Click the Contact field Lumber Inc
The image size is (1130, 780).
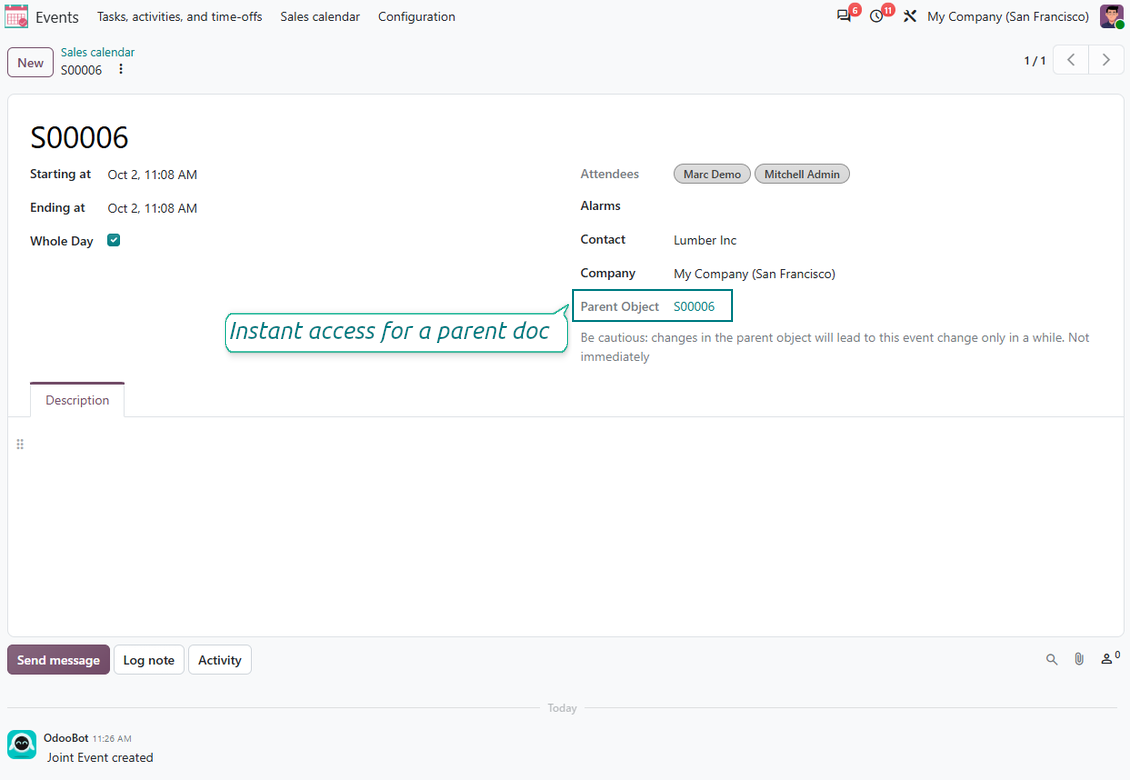coord(705,240)
